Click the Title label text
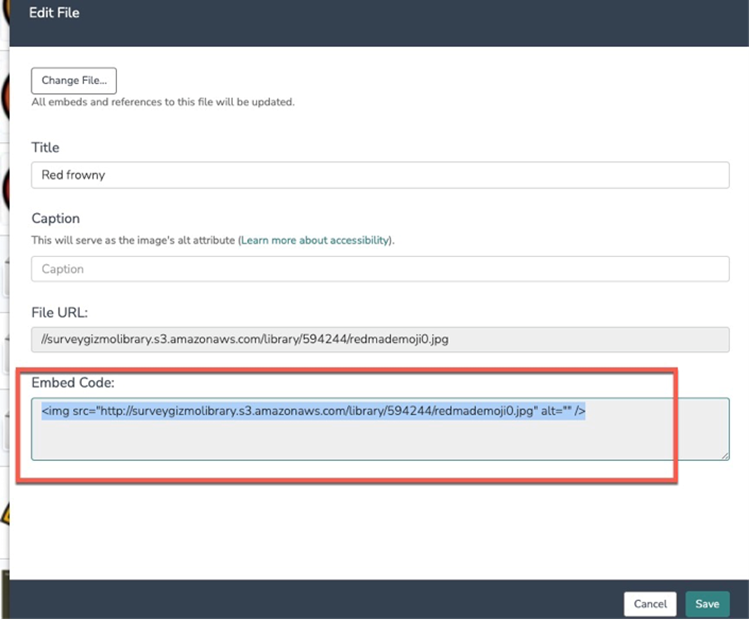 click(46, 148)
